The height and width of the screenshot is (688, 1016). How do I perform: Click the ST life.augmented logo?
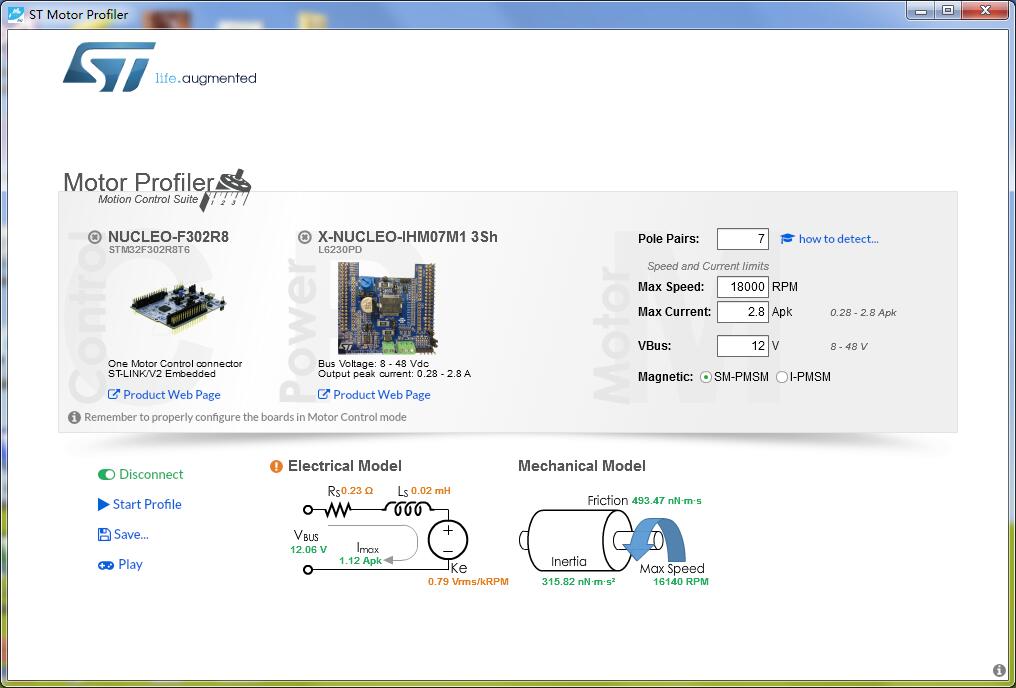point(159,67)
